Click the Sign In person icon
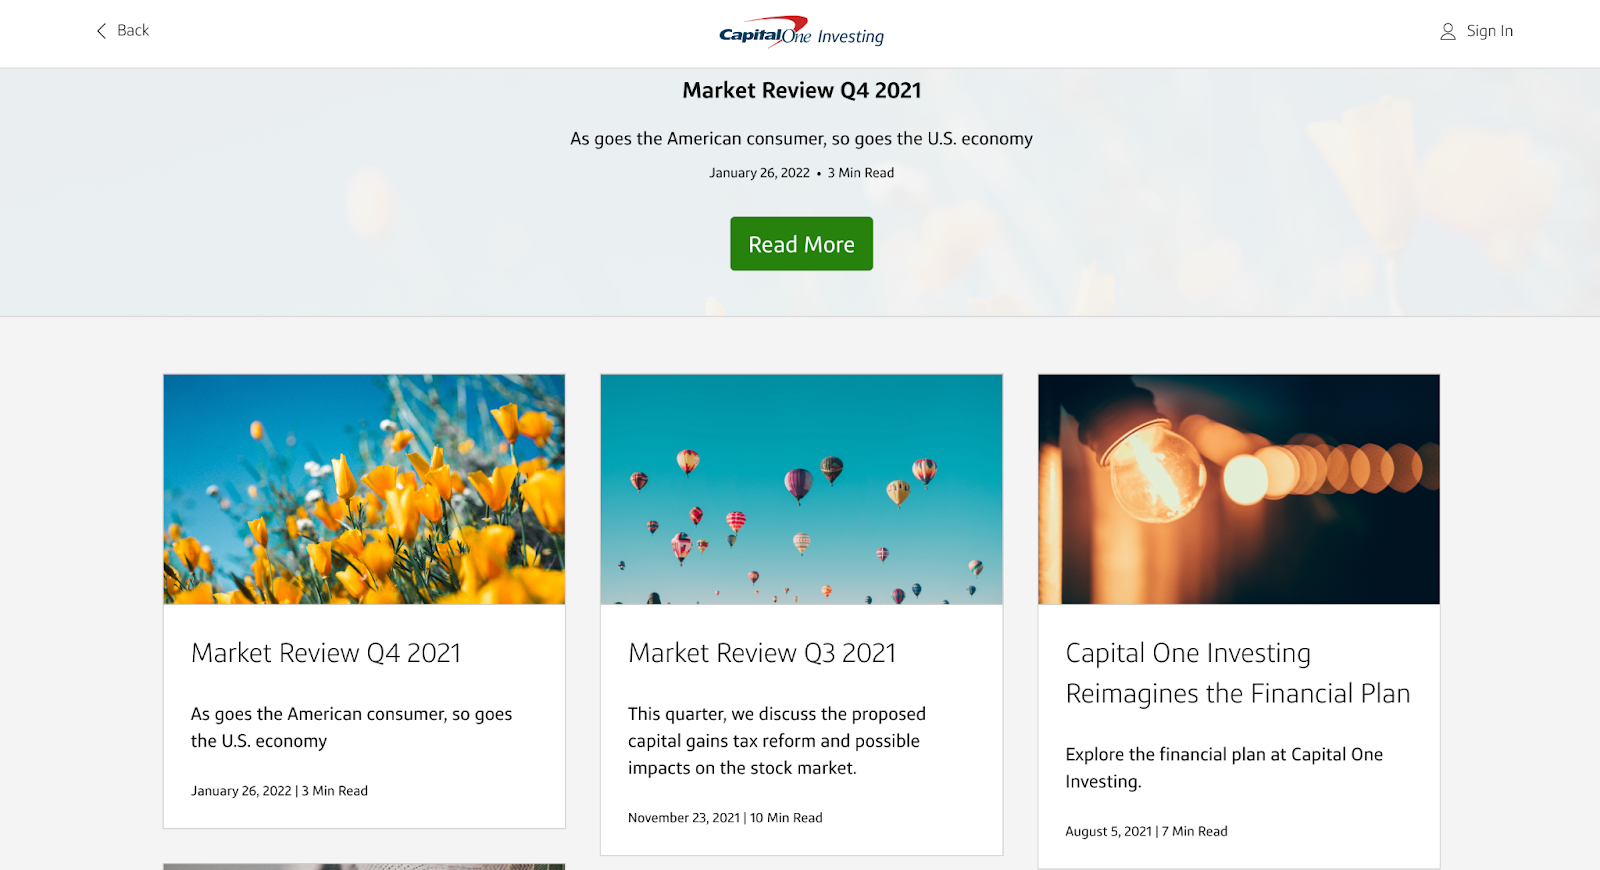 coord(1447,32)
